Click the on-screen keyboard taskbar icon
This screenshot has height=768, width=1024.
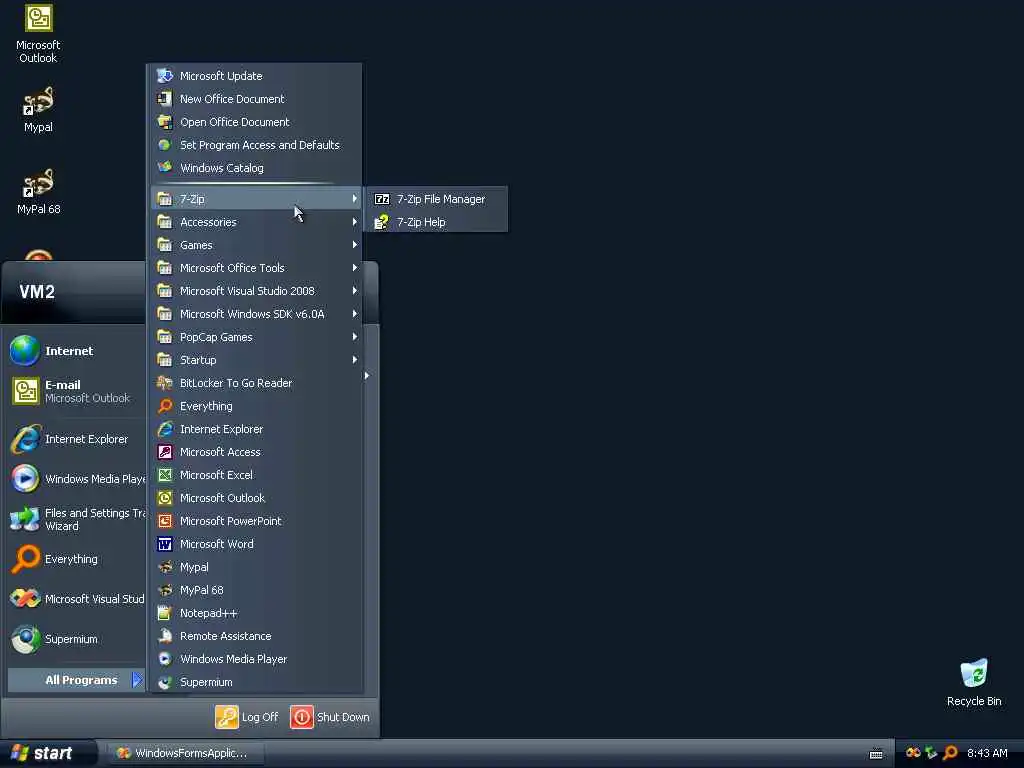(x=876, y=754)
